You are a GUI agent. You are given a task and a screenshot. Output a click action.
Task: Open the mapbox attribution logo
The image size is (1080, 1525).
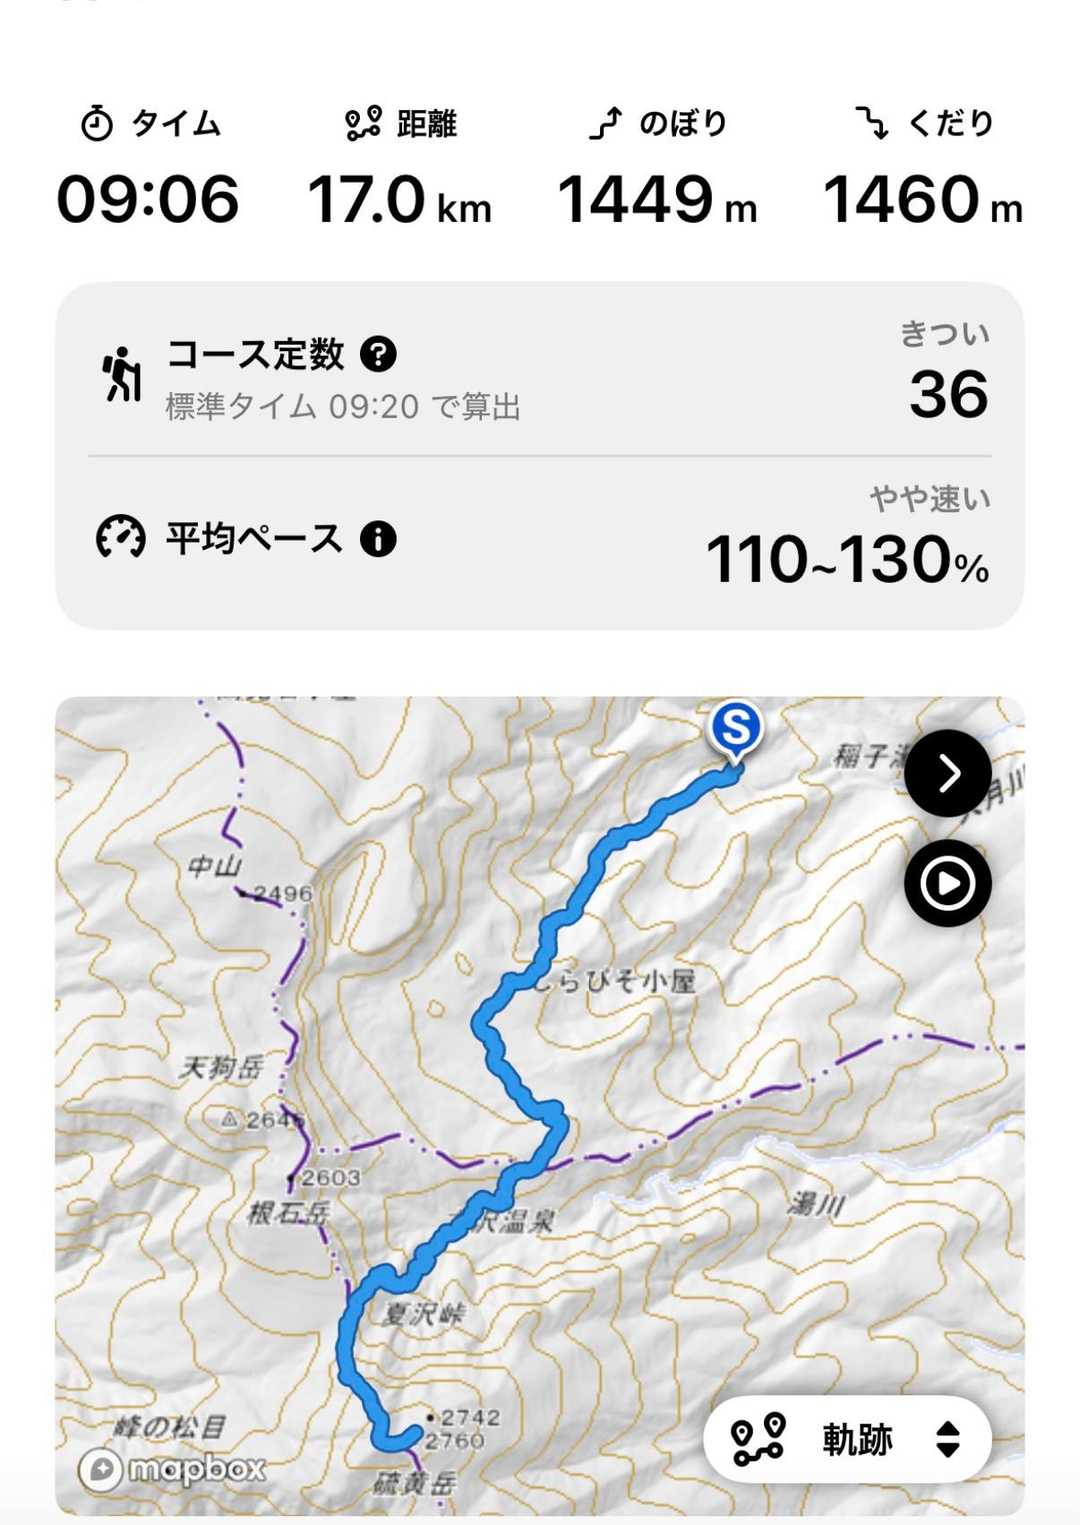pos(172,1468)
